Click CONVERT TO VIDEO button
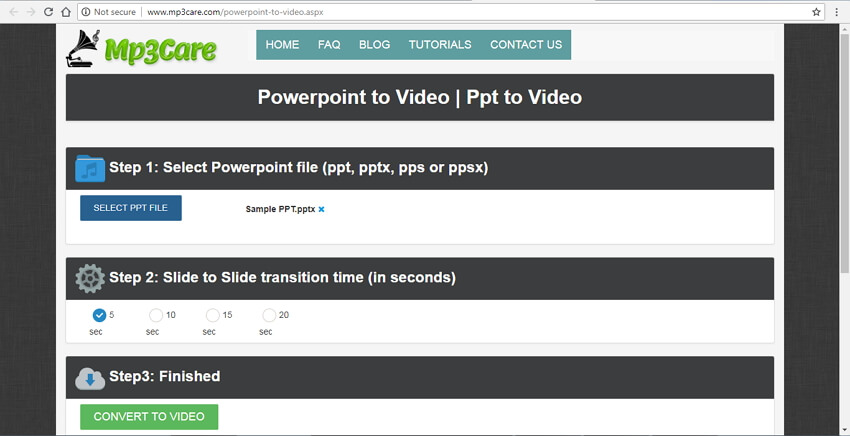The image size is (850, 436). pos(149,416)
